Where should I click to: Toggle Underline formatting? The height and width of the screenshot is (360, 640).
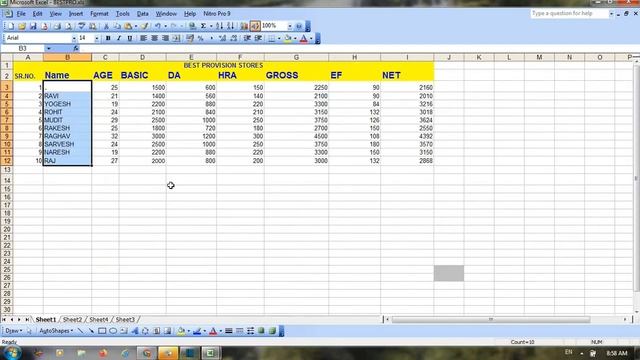click(x=130, y=38)
